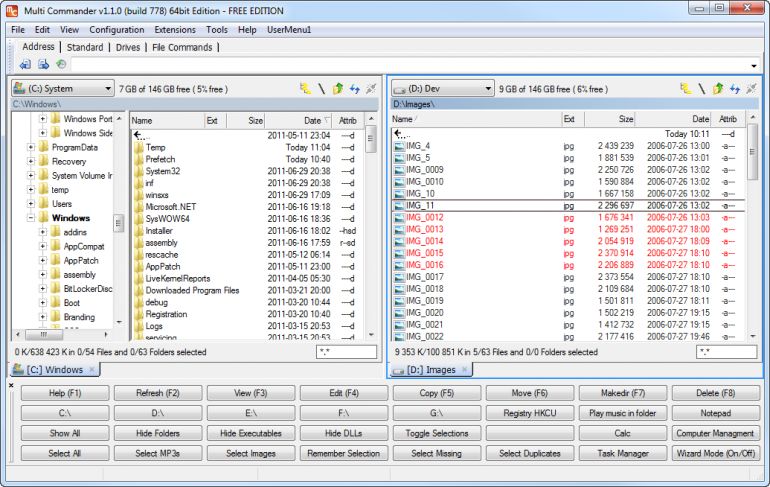Click the address bar back arrow icon
770x487 pixels.
click(25, 65)
